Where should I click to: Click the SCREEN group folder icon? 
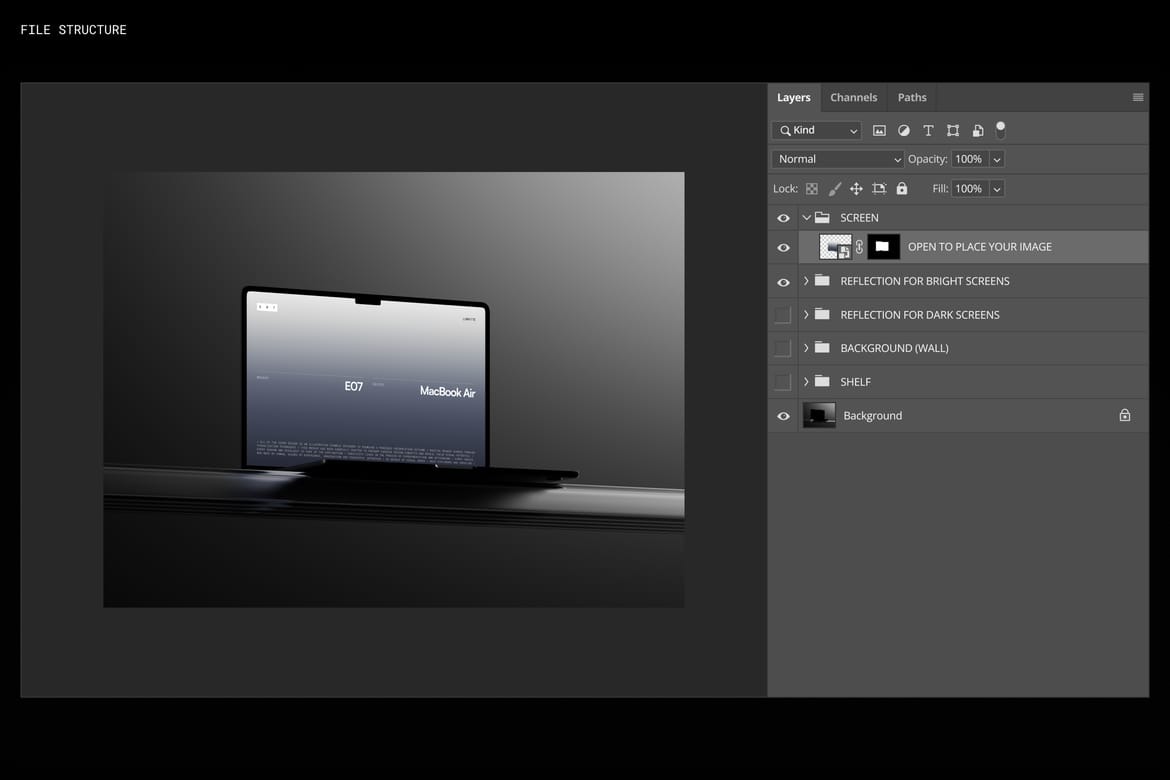(822, 217)
